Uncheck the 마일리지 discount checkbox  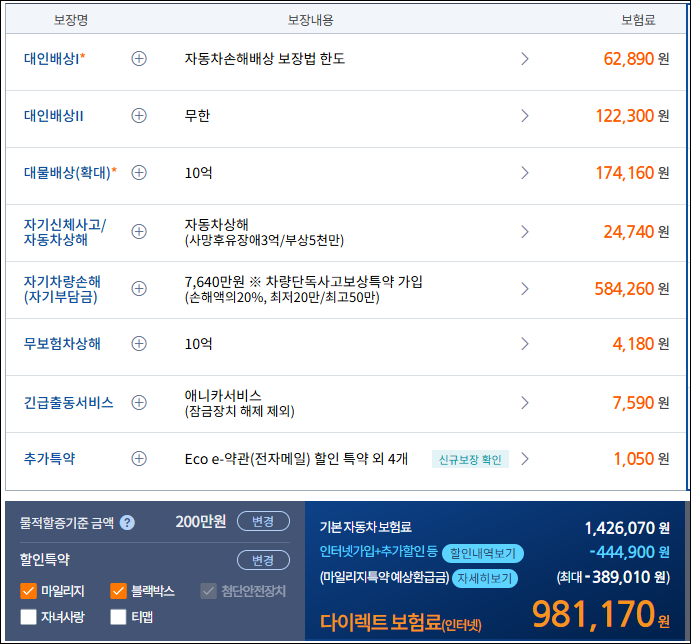click(29, 591)
